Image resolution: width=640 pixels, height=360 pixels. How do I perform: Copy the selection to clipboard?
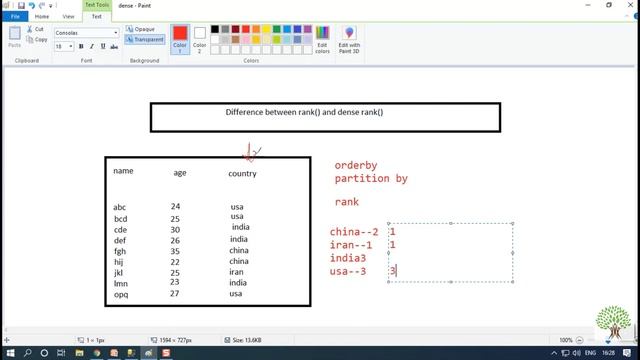pos(37,40)
